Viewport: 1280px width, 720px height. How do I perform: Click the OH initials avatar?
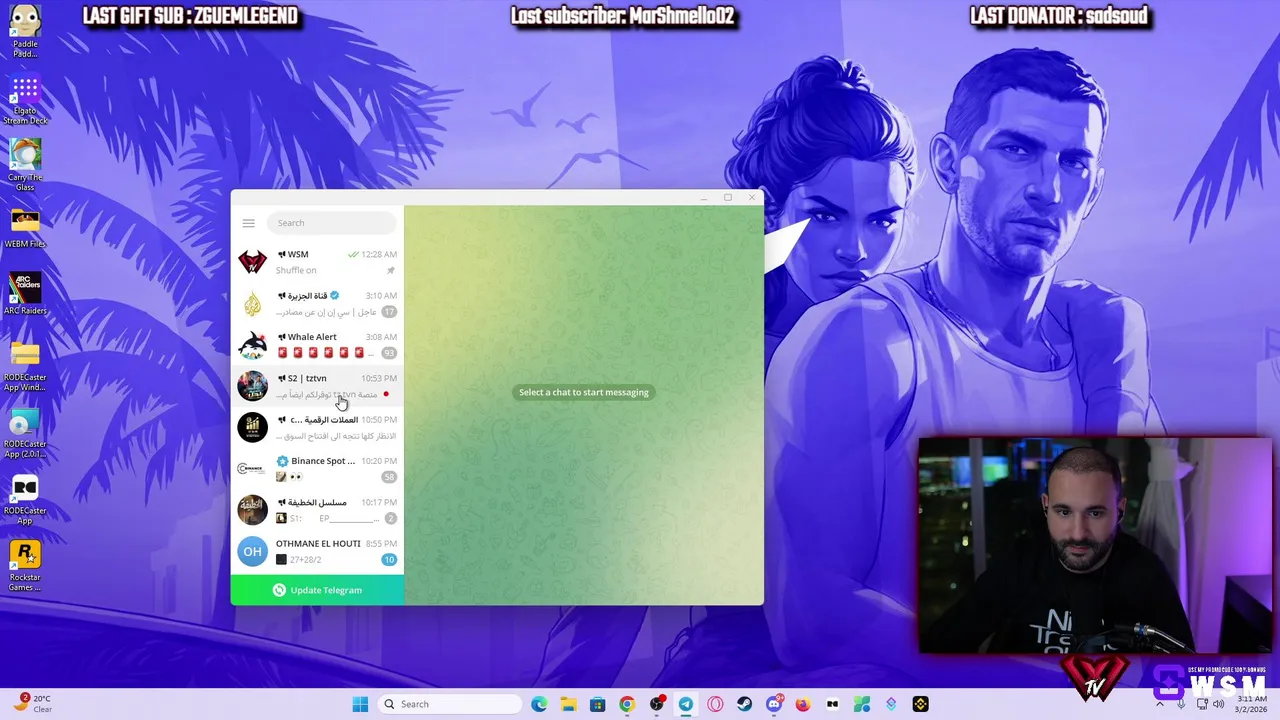tap(253, 551)
